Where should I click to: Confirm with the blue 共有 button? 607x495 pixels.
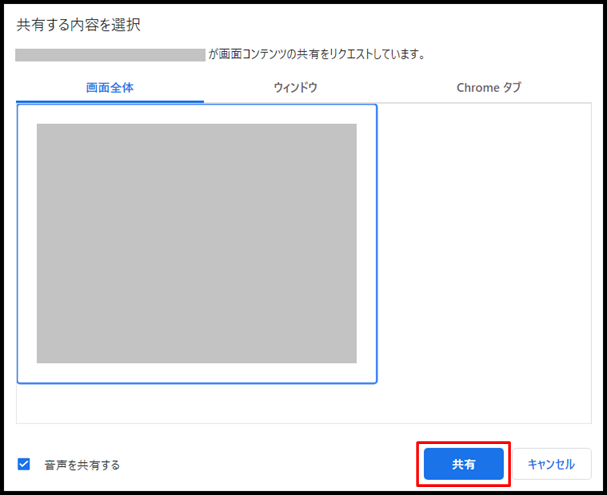coord(464,464)
